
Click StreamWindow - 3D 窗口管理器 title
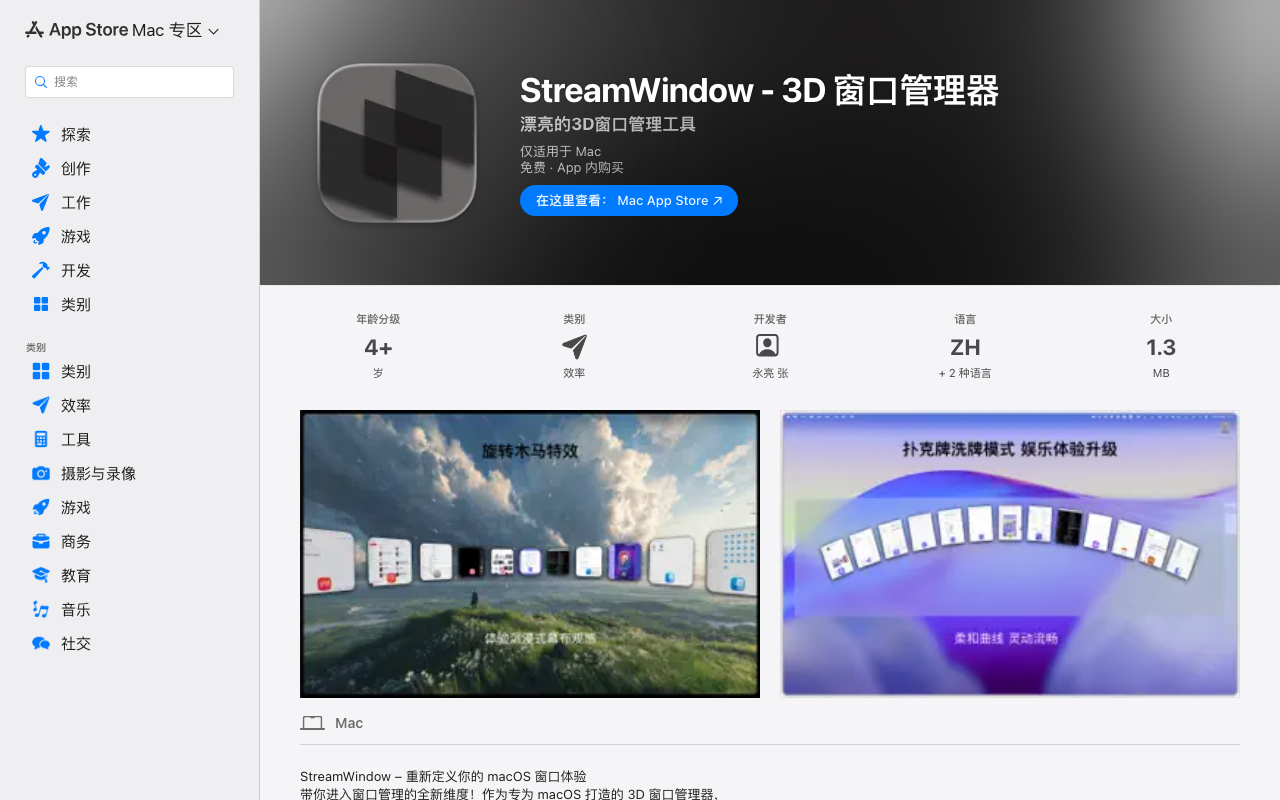759,90
